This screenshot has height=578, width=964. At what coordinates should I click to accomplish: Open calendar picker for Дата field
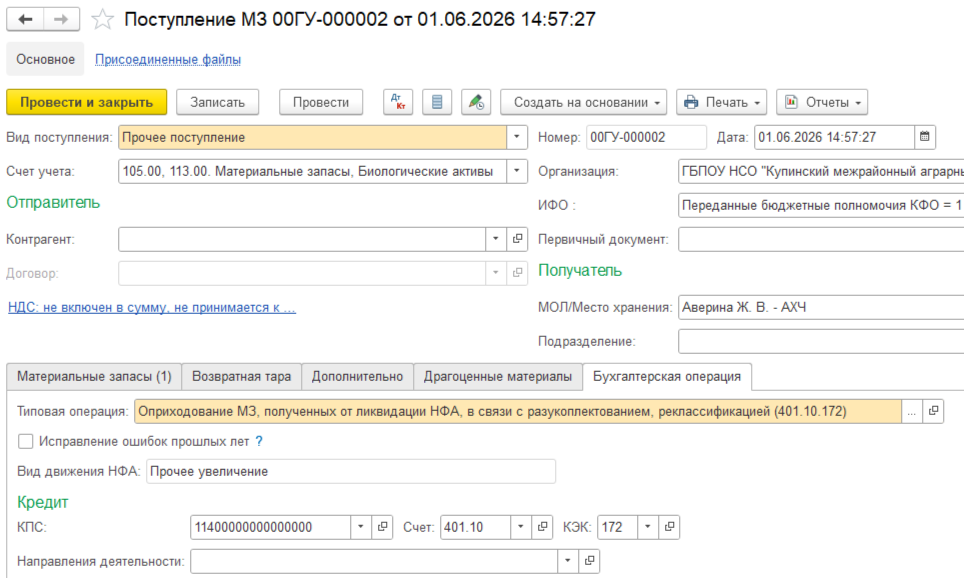(925, 137)
